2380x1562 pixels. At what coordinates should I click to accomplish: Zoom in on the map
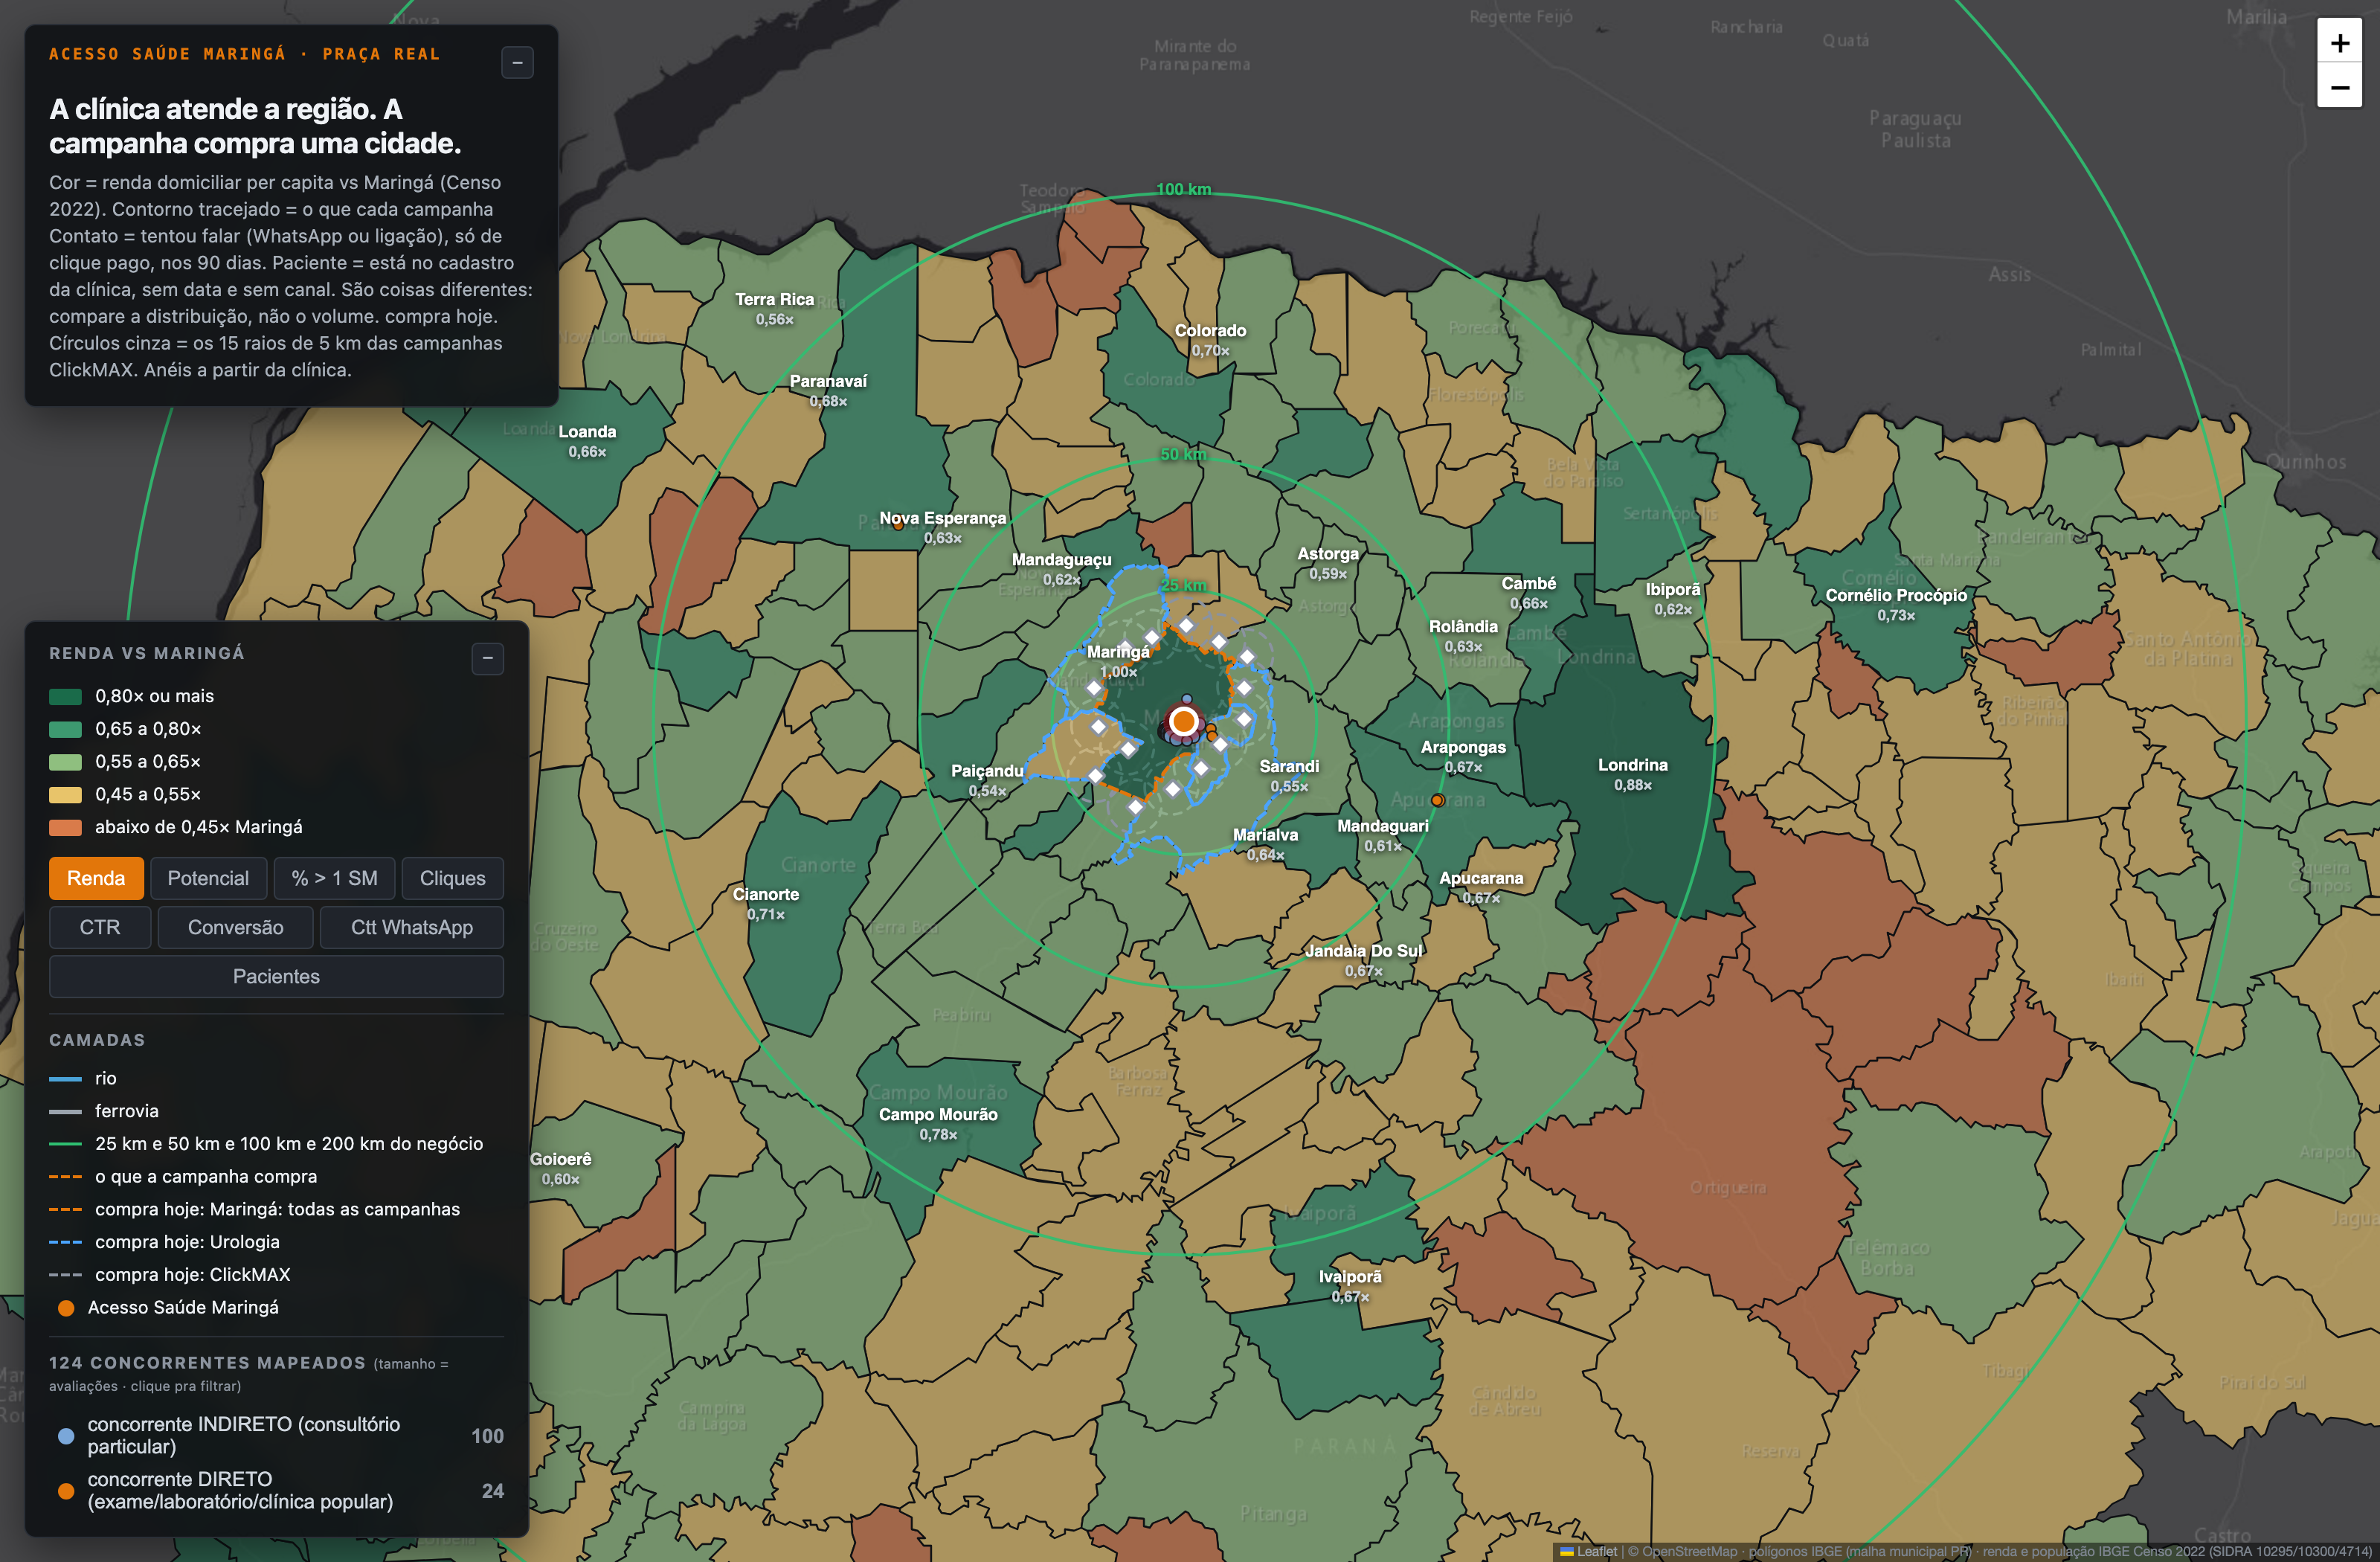pos(2339,43)
